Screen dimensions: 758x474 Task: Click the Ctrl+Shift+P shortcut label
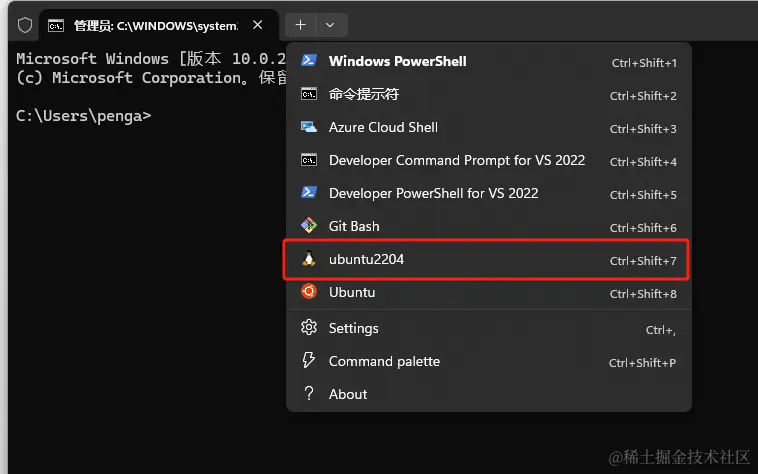[642, 363]
